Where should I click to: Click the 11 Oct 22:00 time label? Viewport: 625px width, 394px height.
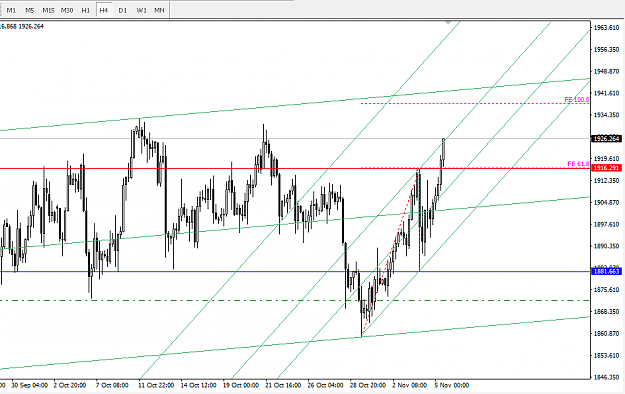[156, 385]
